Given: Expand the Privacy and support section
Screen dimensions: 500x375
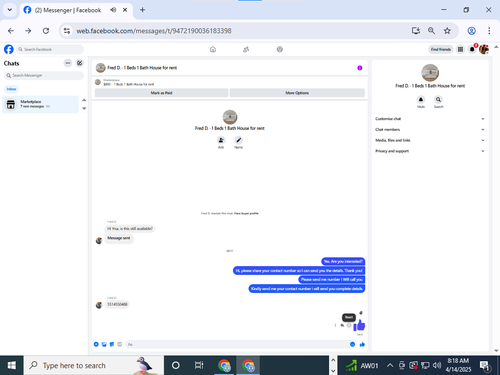Looking at the screenshot, I should pos(430,151).
